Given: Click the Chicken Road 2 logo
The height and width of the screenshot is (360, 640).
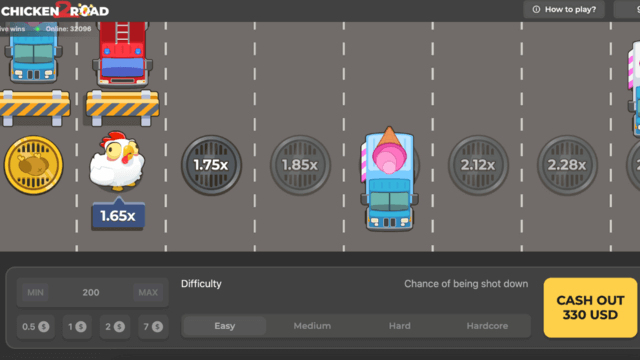Looking at the screenshot, I should click(55, 10).
